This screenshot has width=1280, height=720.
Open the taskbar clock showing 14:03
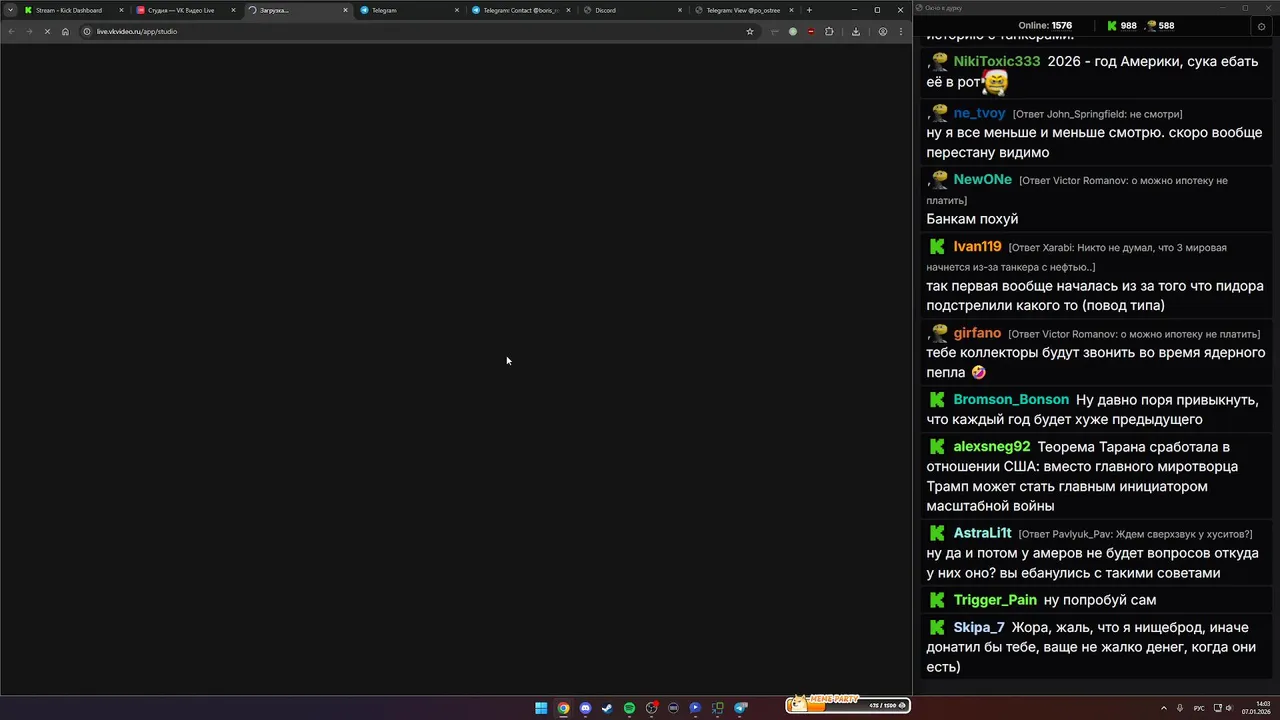coord(1256,708)
